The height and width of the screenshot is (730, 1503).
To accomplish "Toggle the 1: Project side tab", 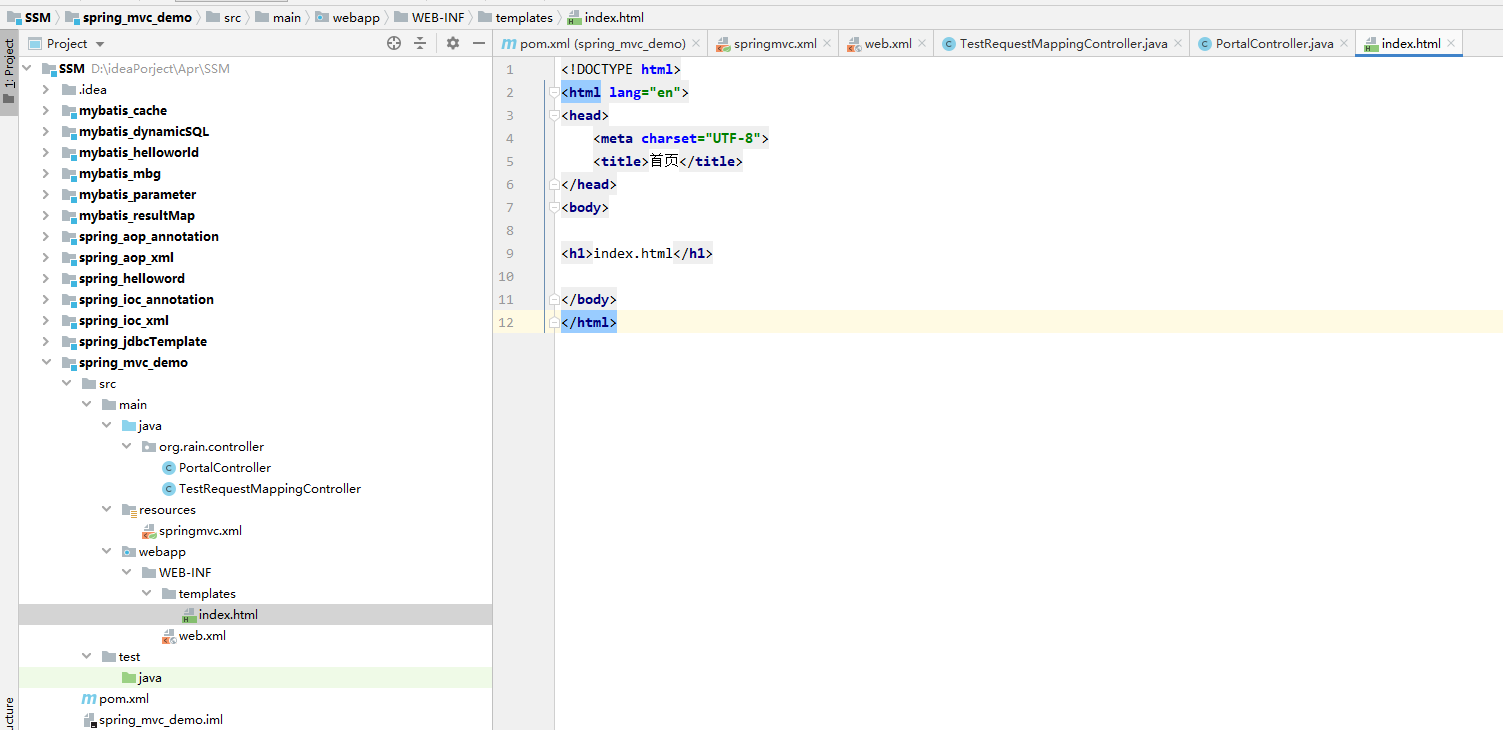I will [9, 72].
